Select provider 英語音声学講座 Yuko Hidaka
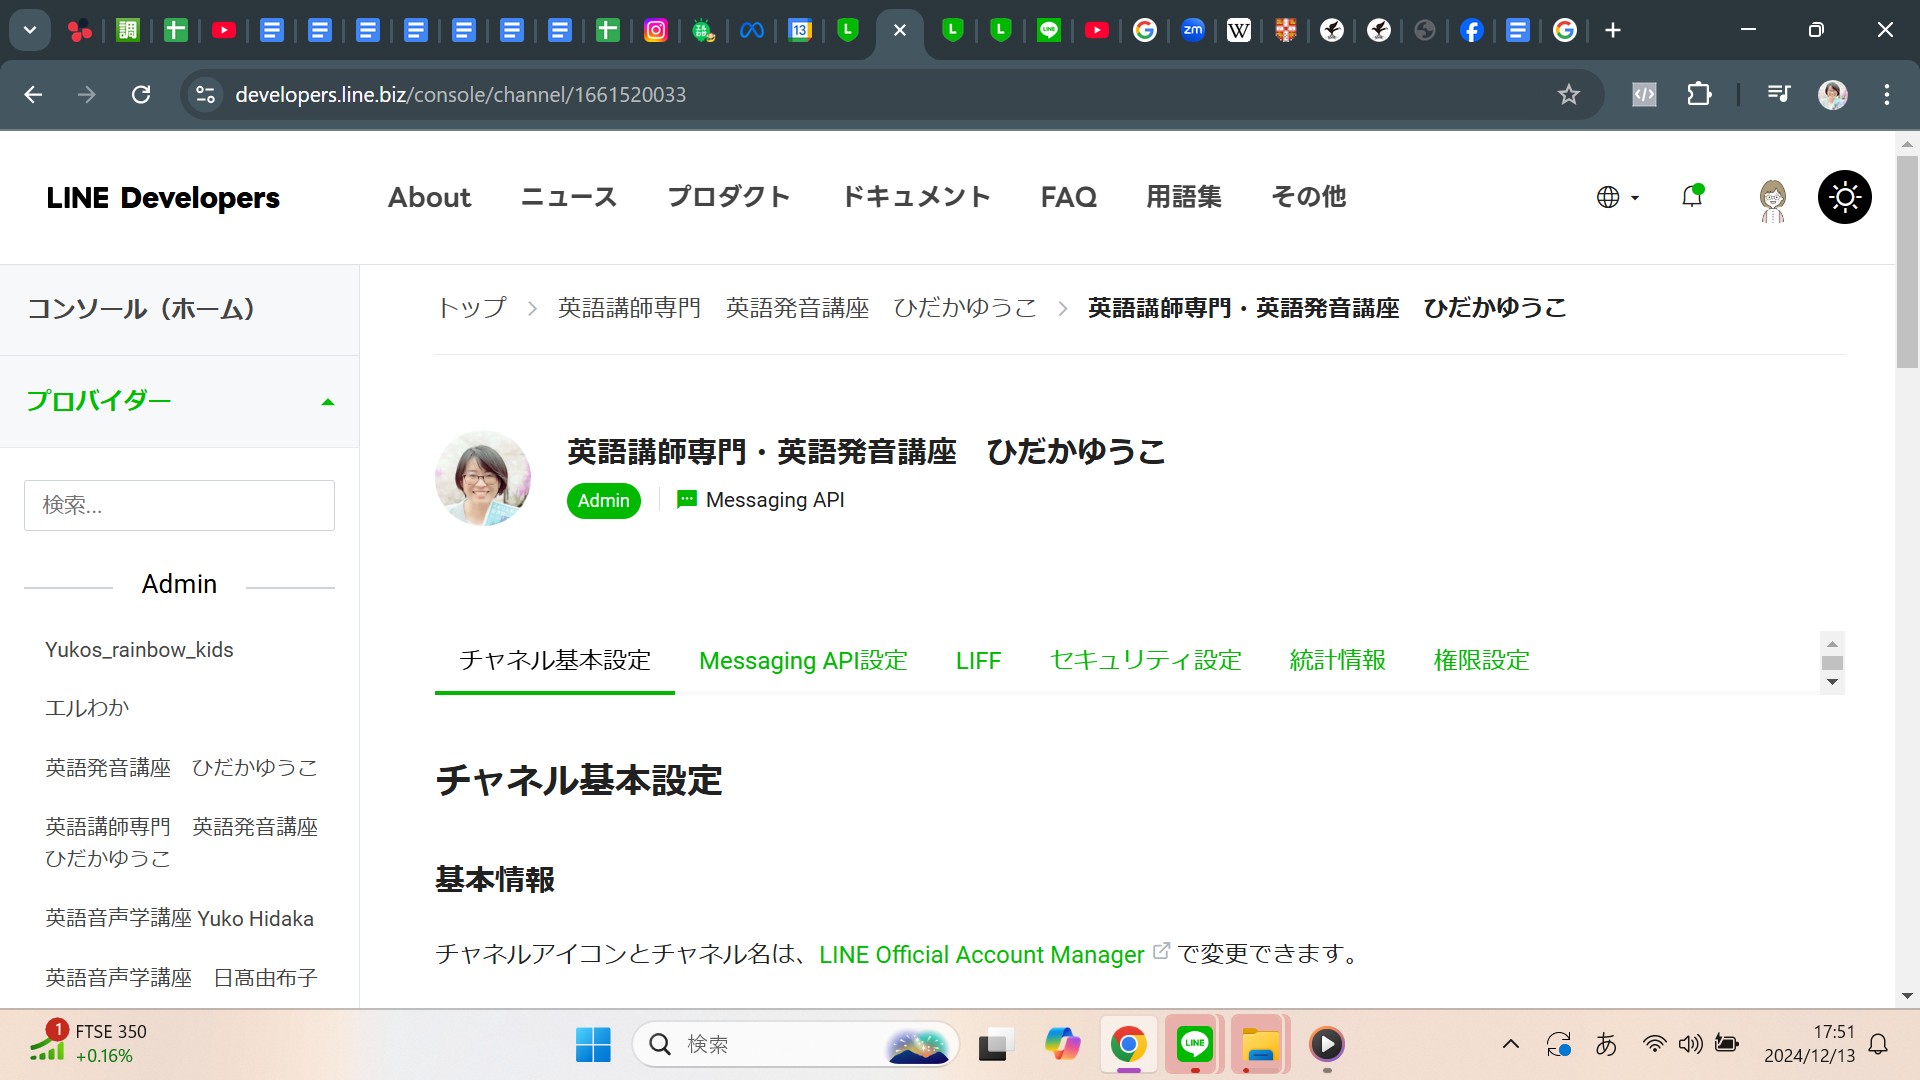The height and width of the screenshot is (1080, 1920). point(179,918)
